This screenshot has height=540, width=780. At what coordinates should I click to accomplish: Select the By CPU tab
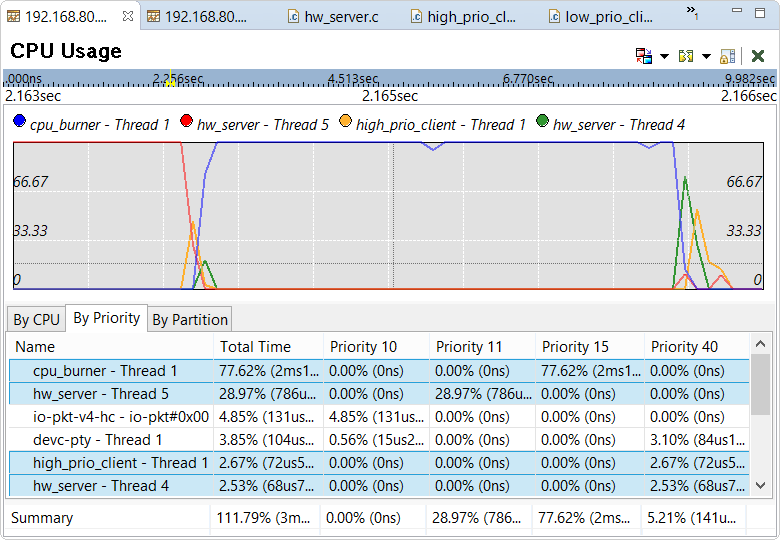pyautogui.click(x=36, y=320)
